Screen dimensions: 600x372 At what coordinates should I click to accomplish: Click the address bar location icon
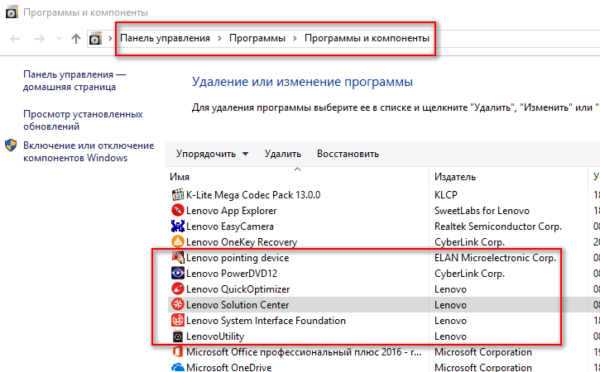click(95, 39)
